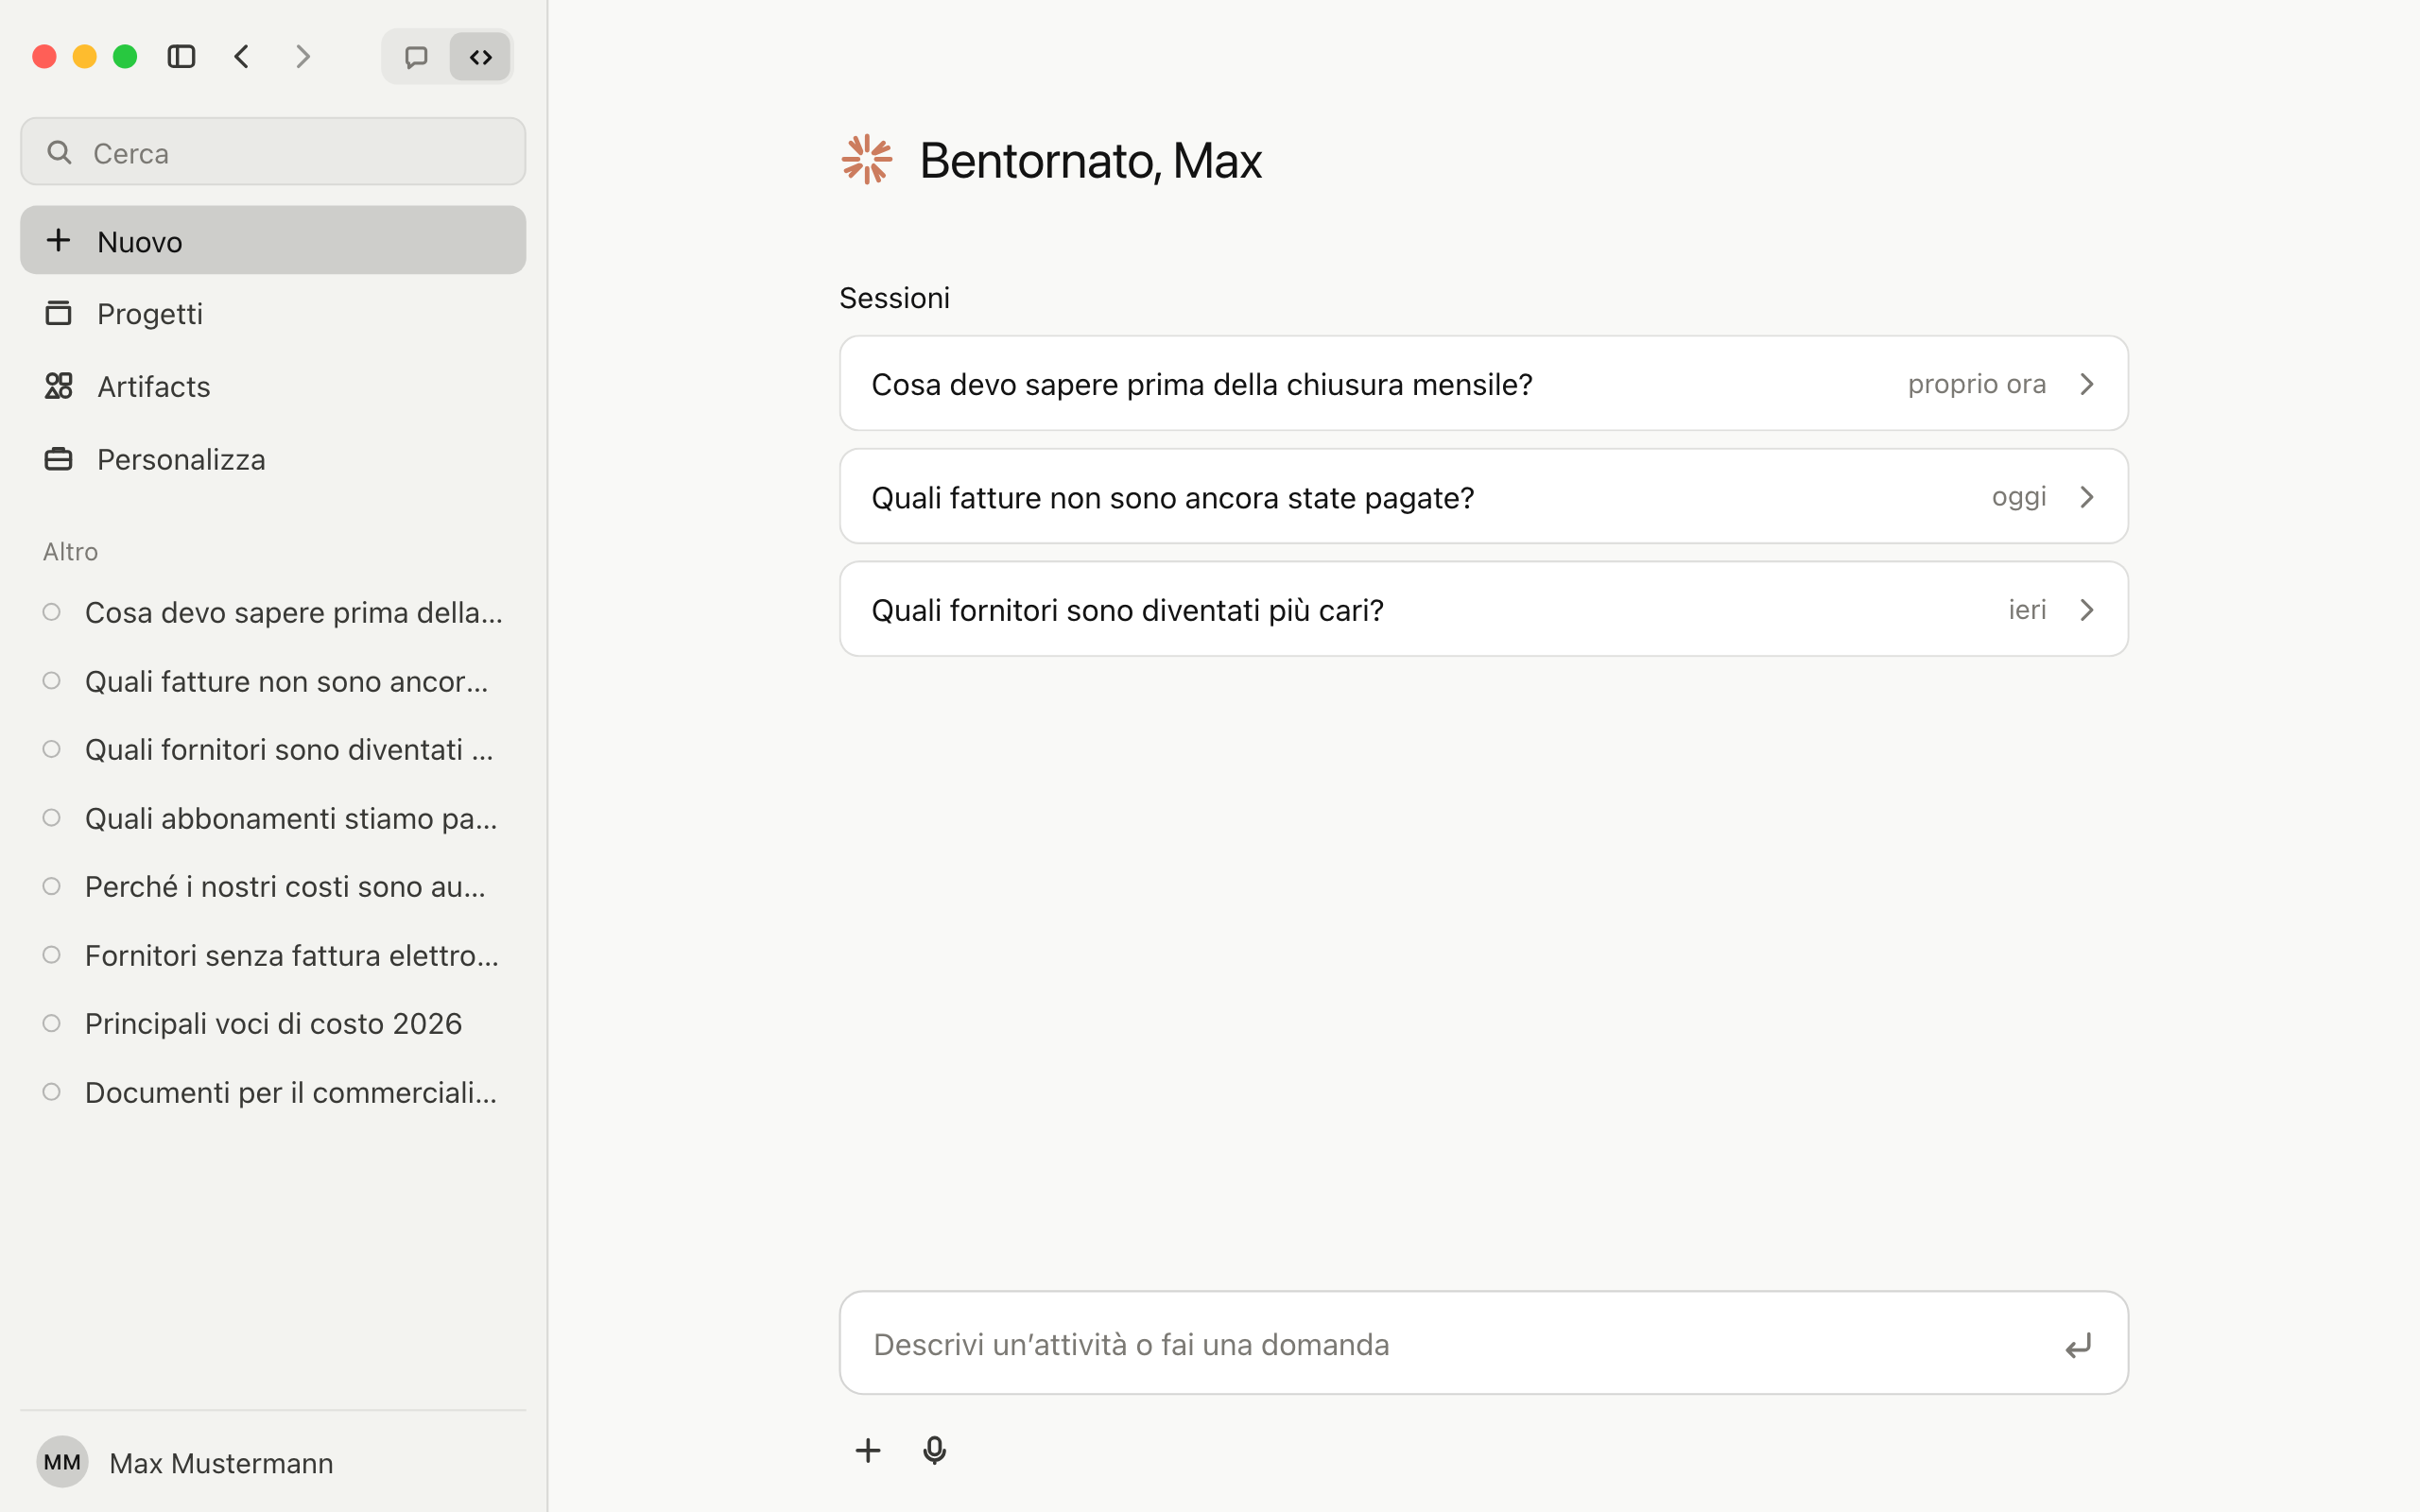Image resolution: width=2420 pixels, height=1512 pixels.
Task: Add attachment with plus icon below prompt
Action: 868,1450
